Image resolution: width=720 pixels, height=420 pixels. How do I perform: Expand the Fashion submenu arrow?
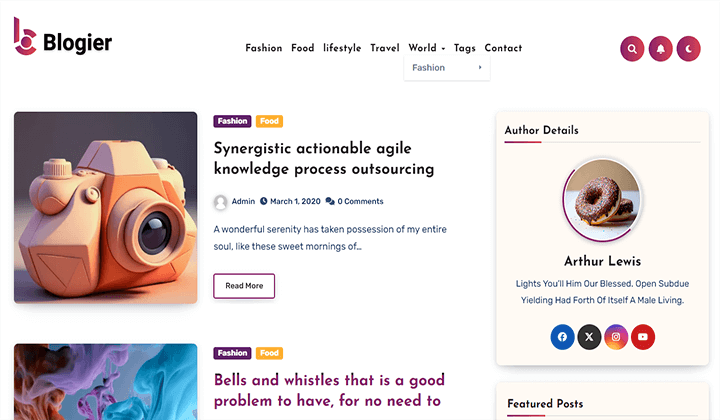tap(480, 68)
